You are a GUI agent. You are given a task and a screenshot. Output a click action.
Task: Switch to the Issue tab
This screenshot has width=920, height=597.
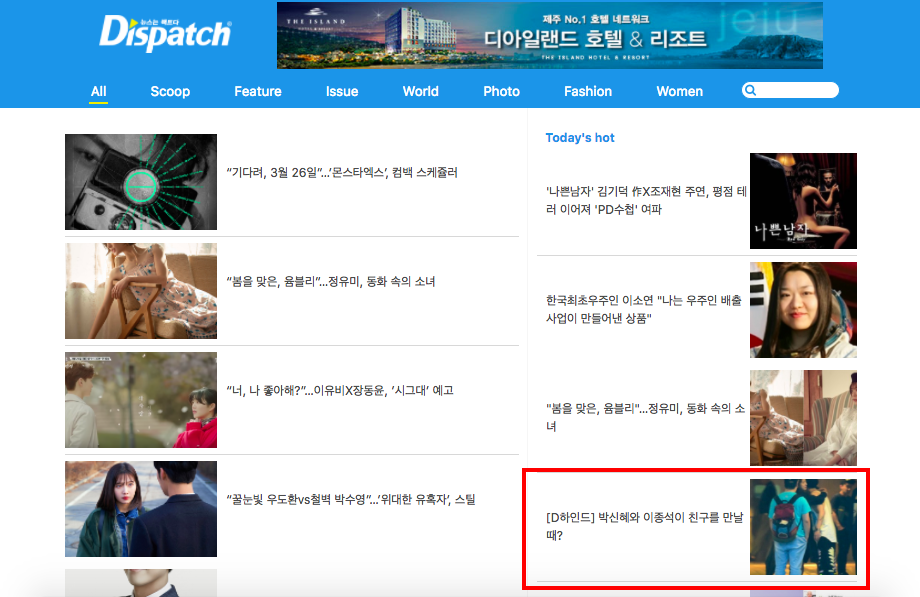coord(342,91)
